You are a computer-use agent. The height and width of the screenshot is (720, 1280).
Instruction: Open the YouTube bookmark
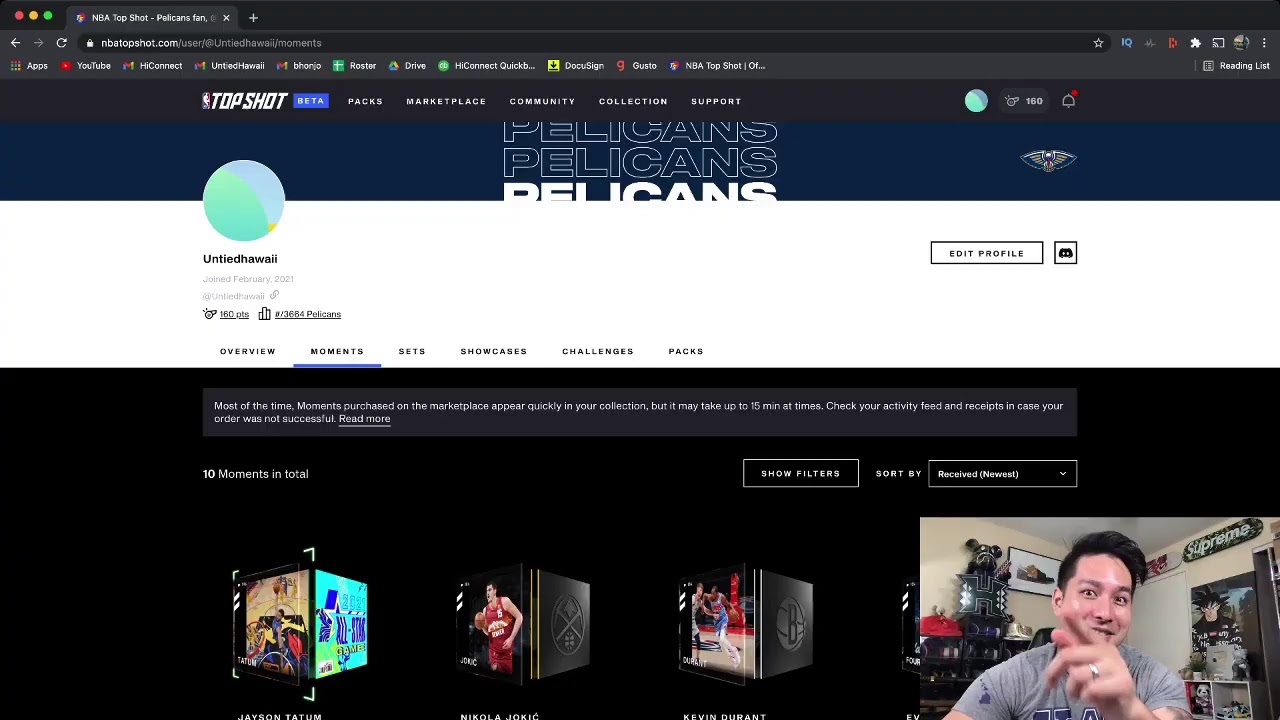pos(86,66)
